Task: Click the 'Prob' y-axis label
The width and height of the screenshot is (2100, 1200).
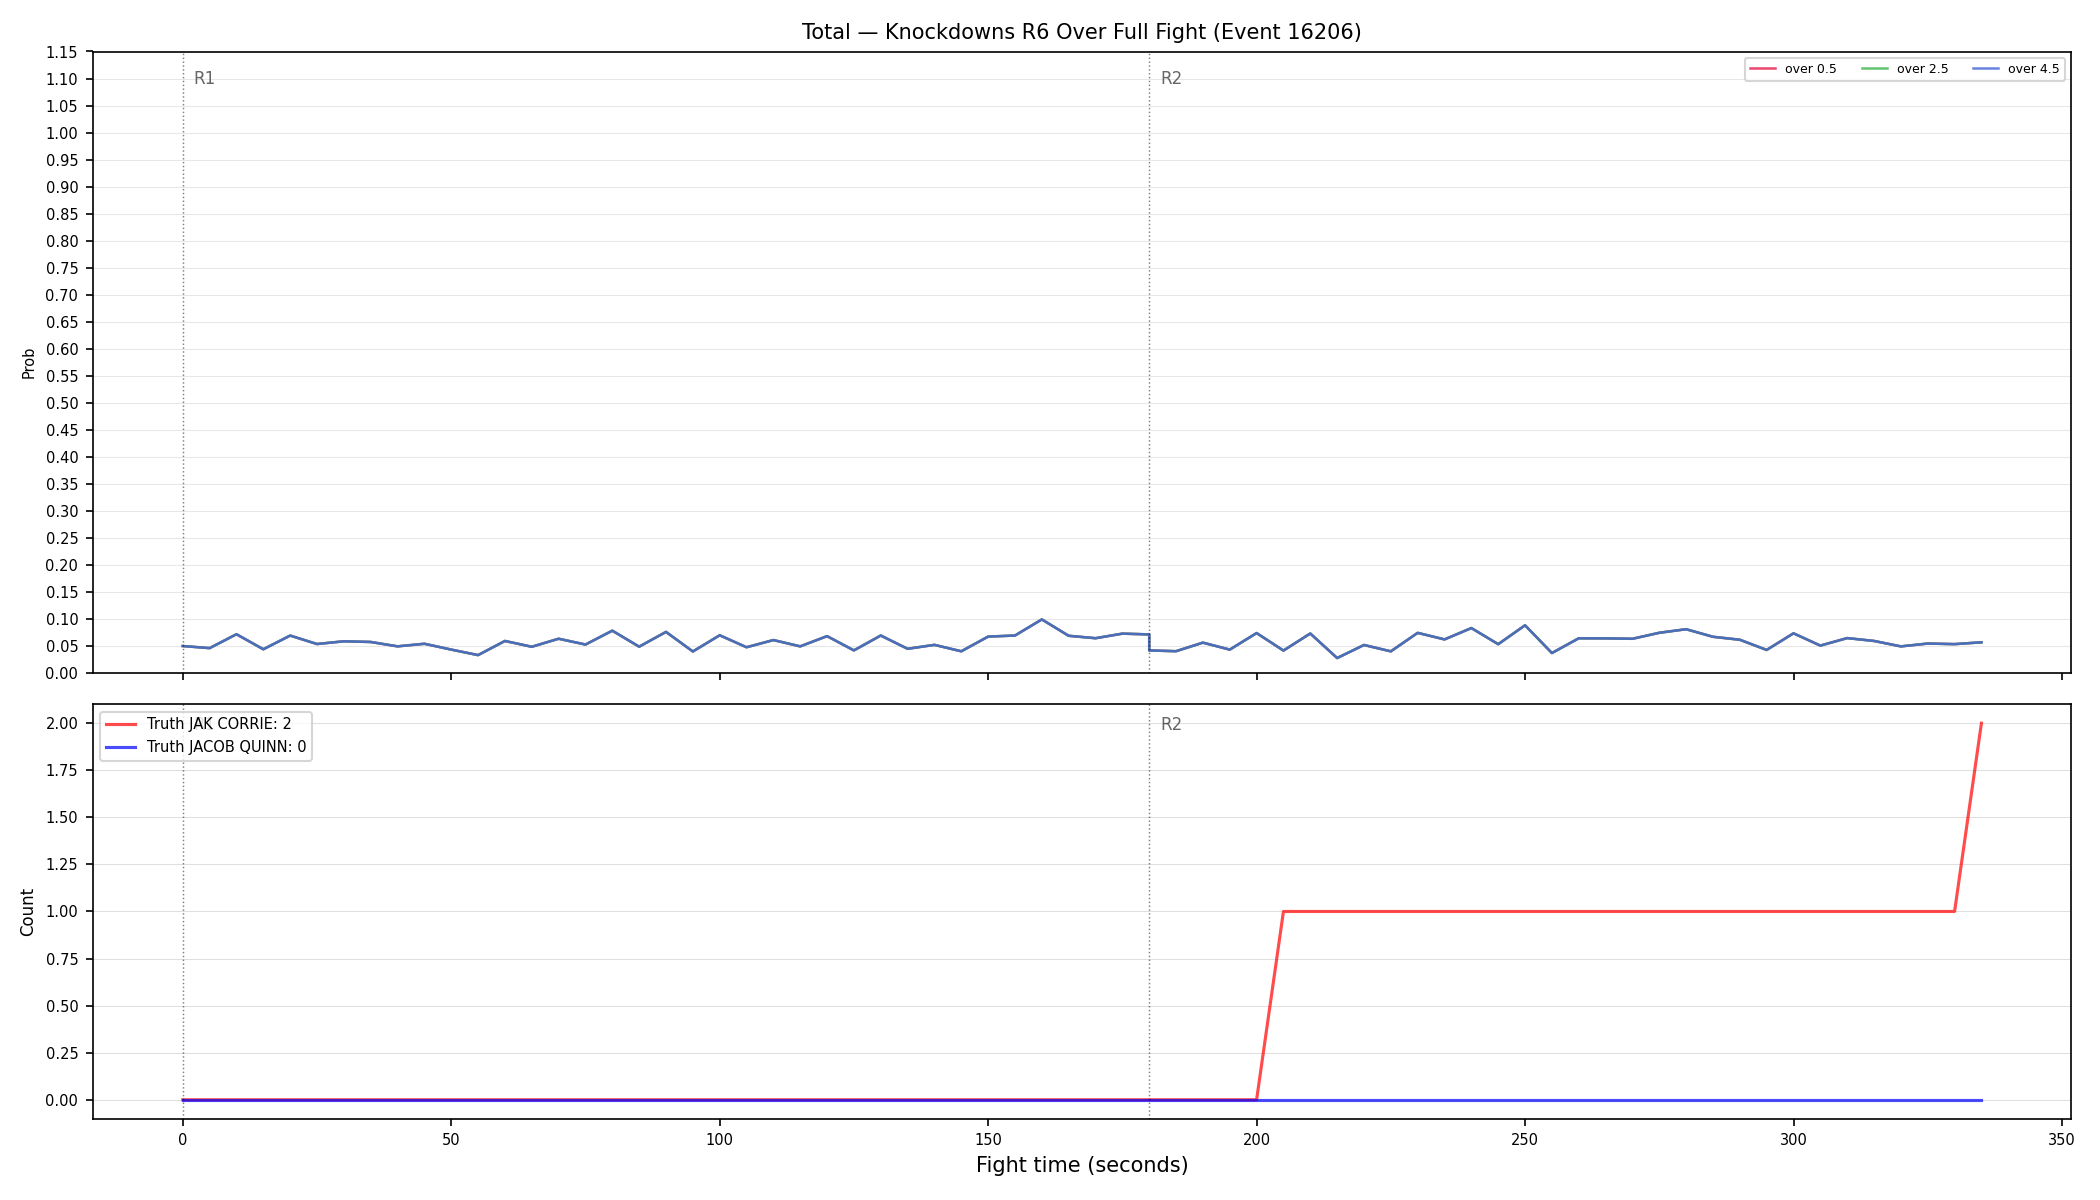Action: tap(28, 363)
